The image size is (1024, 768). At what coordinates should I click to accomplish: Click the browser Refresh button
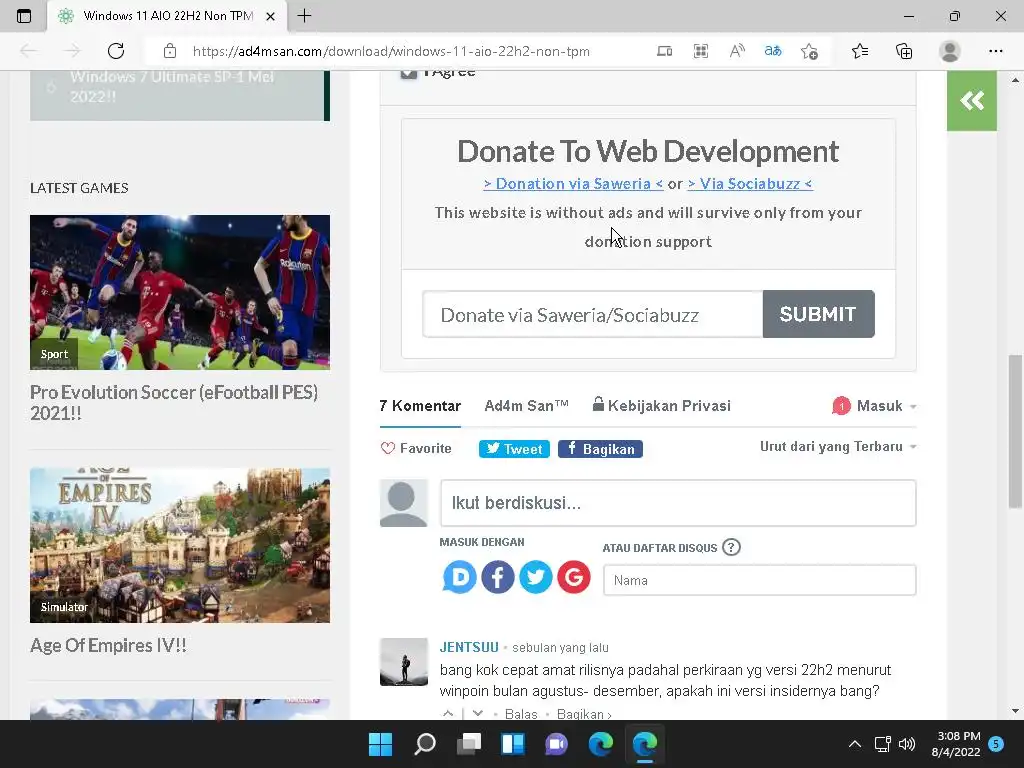116,51
